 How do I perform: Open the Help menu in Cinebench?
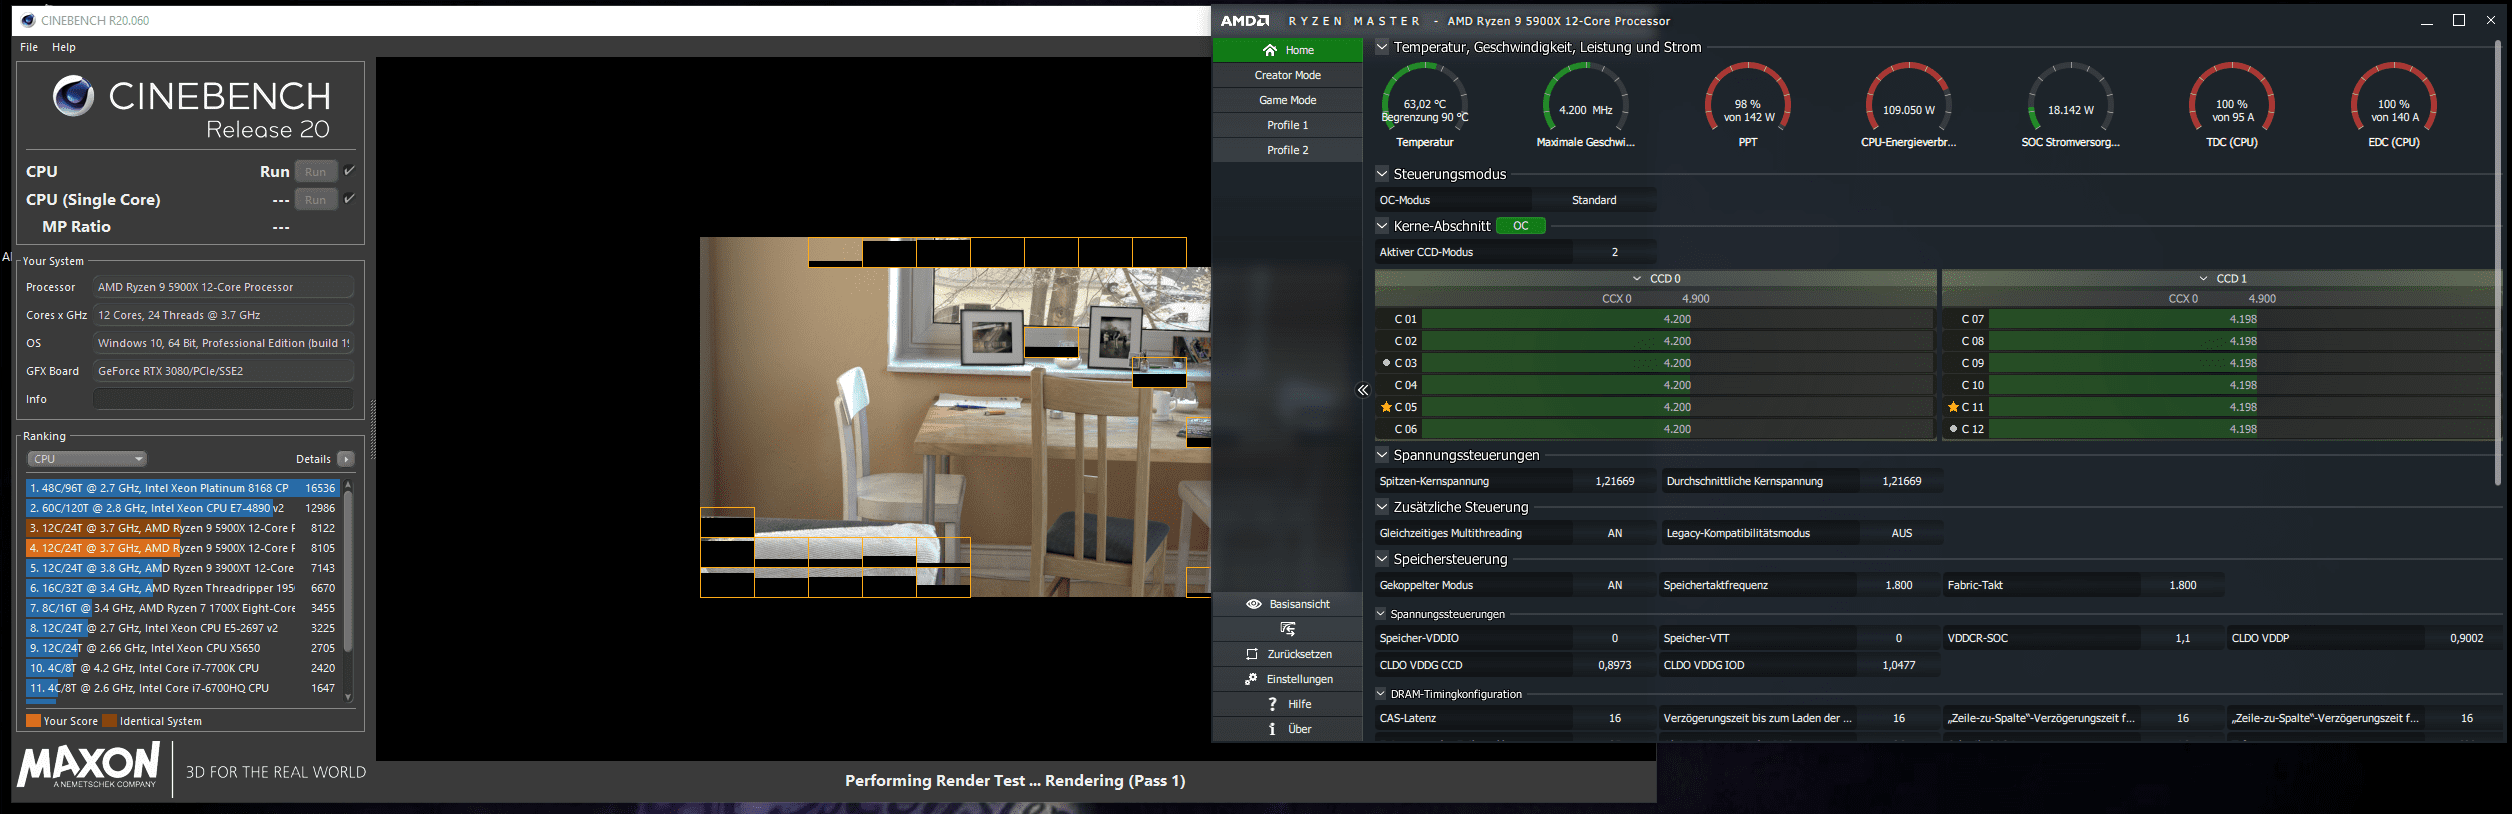pyautogui.click(x=64, y=47)
